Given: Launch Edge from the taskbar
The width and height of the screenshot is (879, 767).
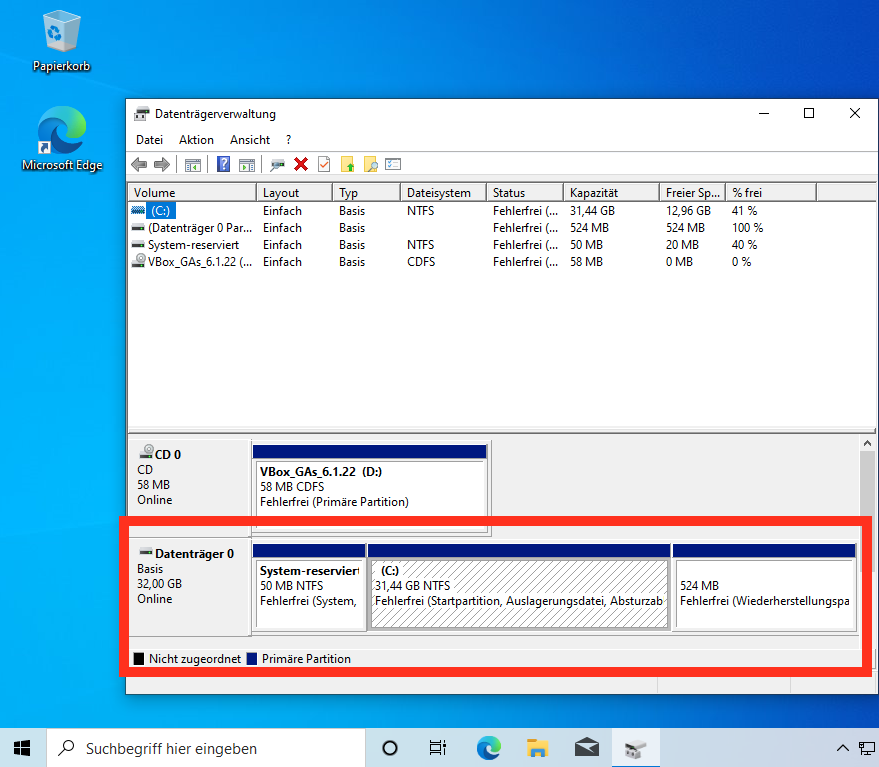Looking at the screenshot, I should pyautogui.click(x=488, y=748).
